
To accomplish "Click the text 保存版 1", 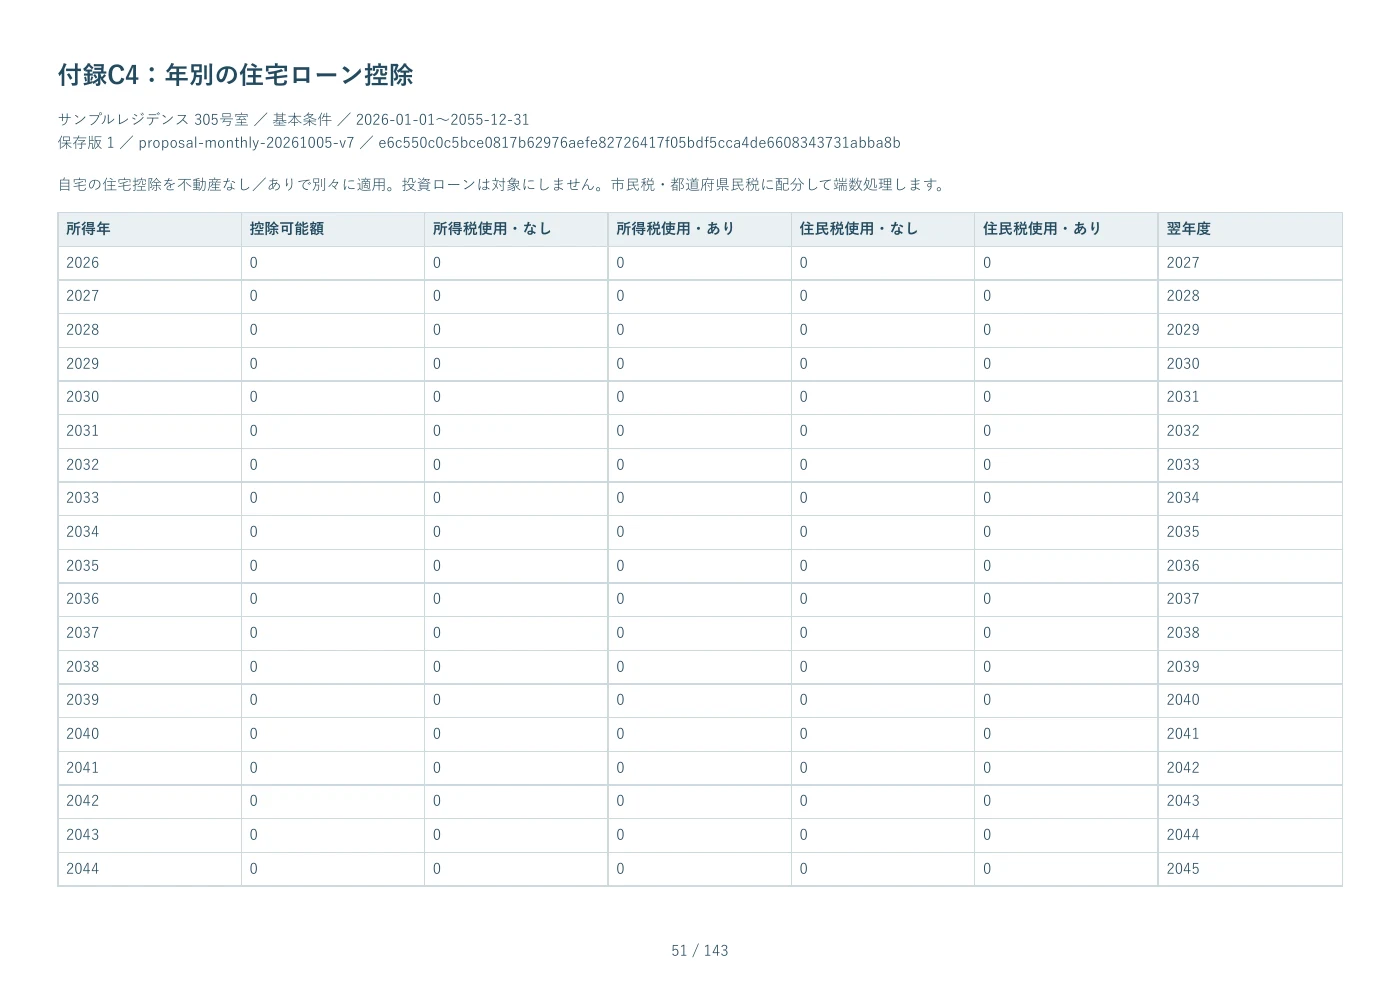I will (x=86, y=143).
